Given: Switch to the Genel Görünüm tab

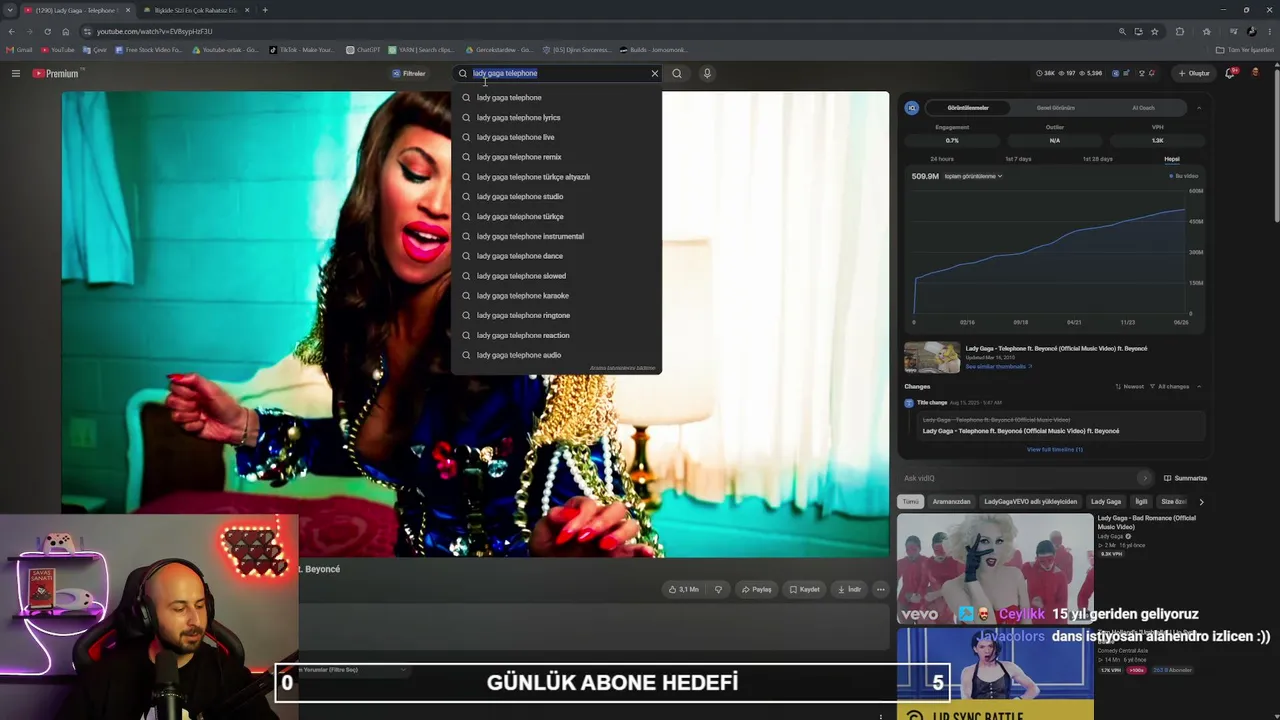Looking at the screenshot, I should point(1056,108).
